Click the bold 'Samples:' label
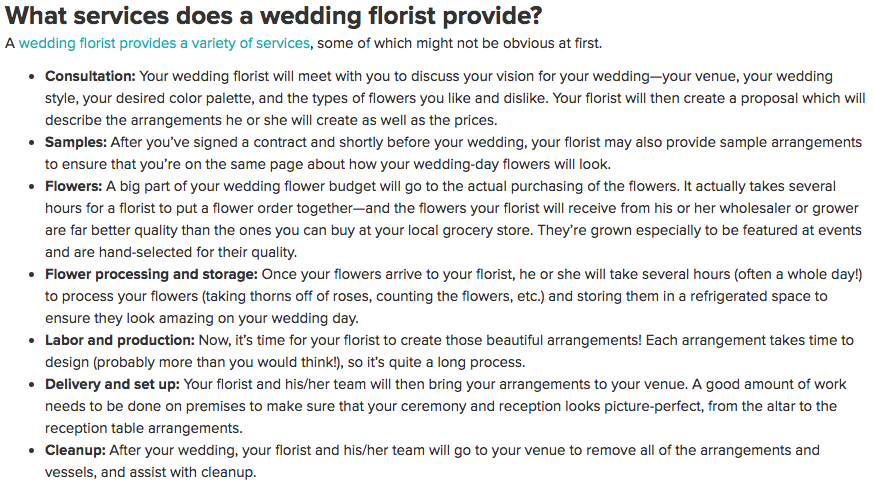 click(75, 143)
